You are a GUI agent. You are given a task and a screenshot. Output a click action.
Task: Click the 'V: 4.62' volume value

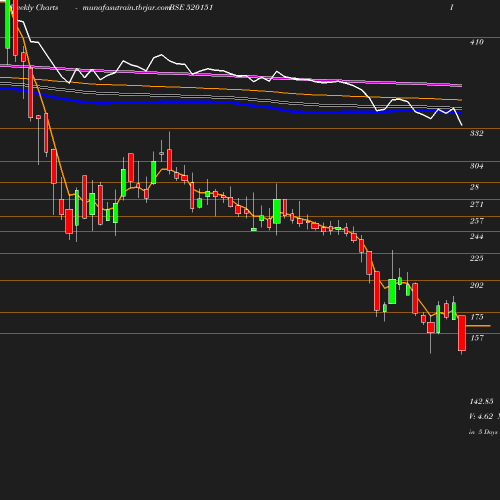pos(481,416)
